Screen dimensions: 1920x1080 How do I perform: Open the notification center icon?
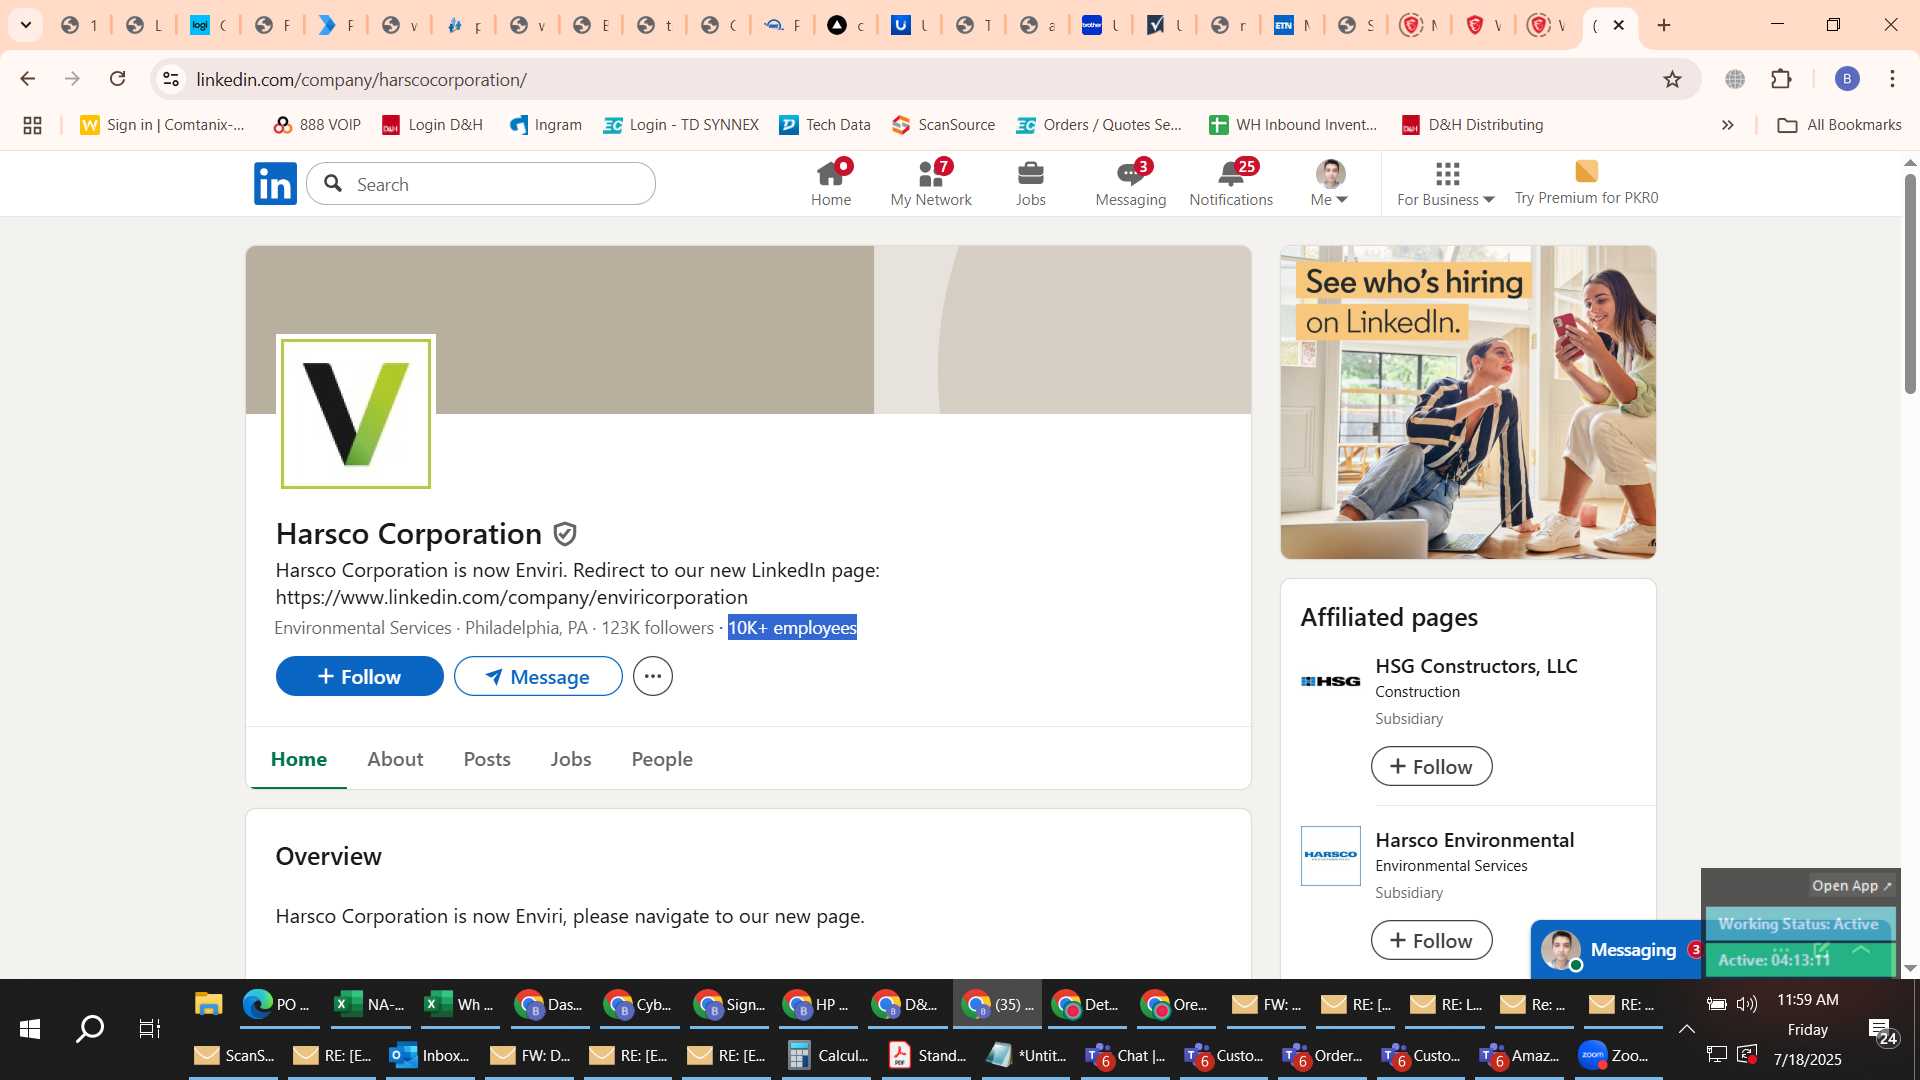1882,1031
